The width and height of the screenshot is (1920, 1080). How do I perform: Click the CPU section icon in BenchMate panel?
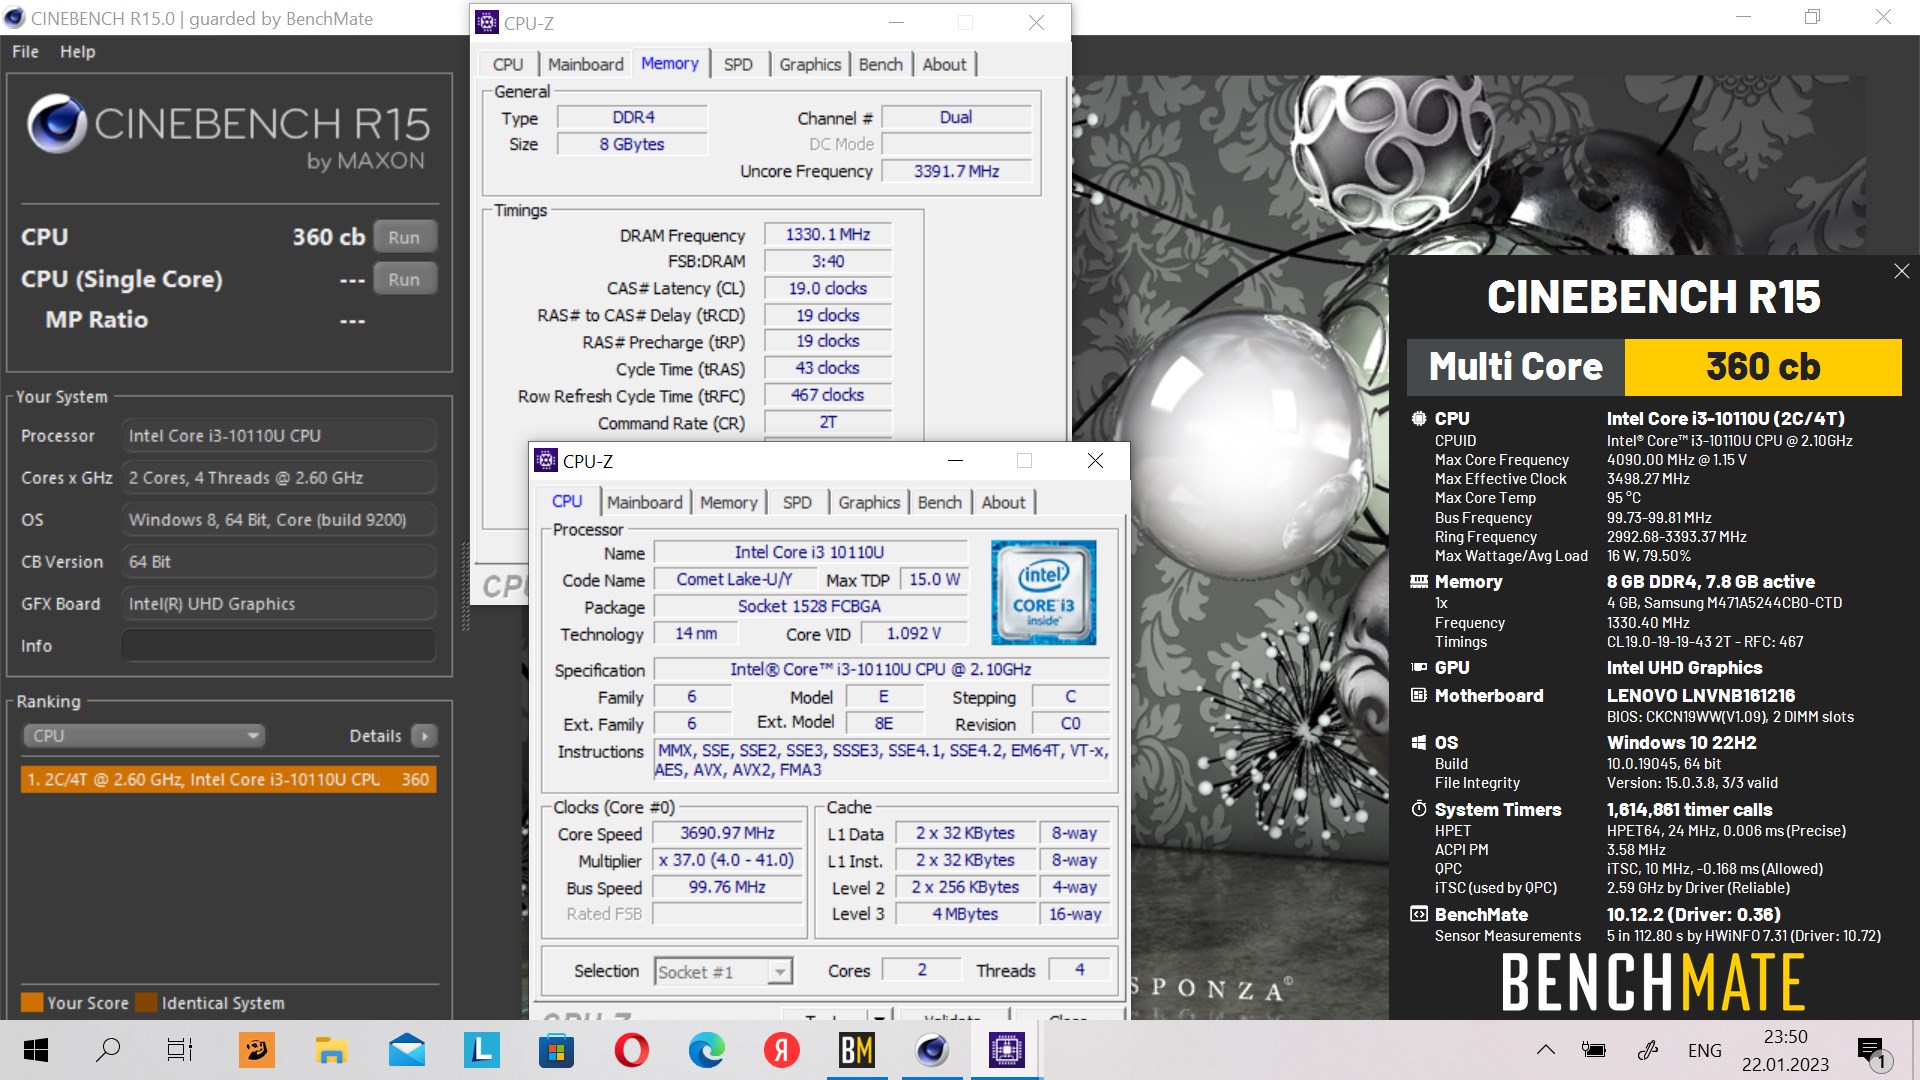[1418, 418]
